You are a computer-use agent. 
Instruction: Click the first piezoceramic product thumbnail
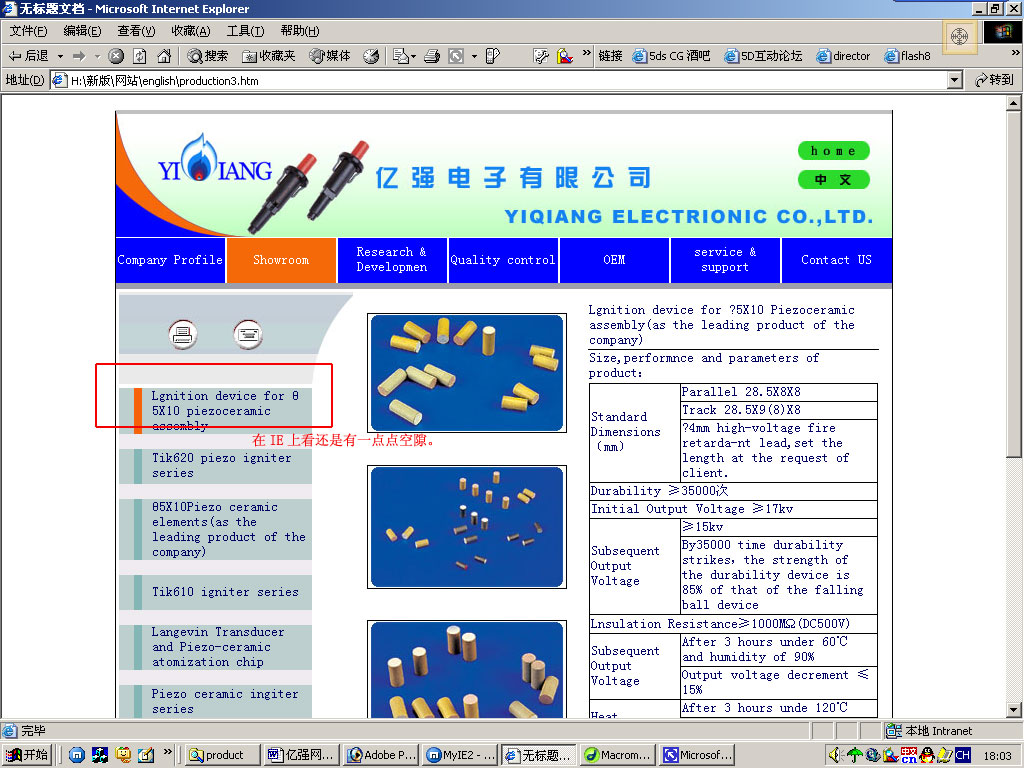[x=466, y=372]
